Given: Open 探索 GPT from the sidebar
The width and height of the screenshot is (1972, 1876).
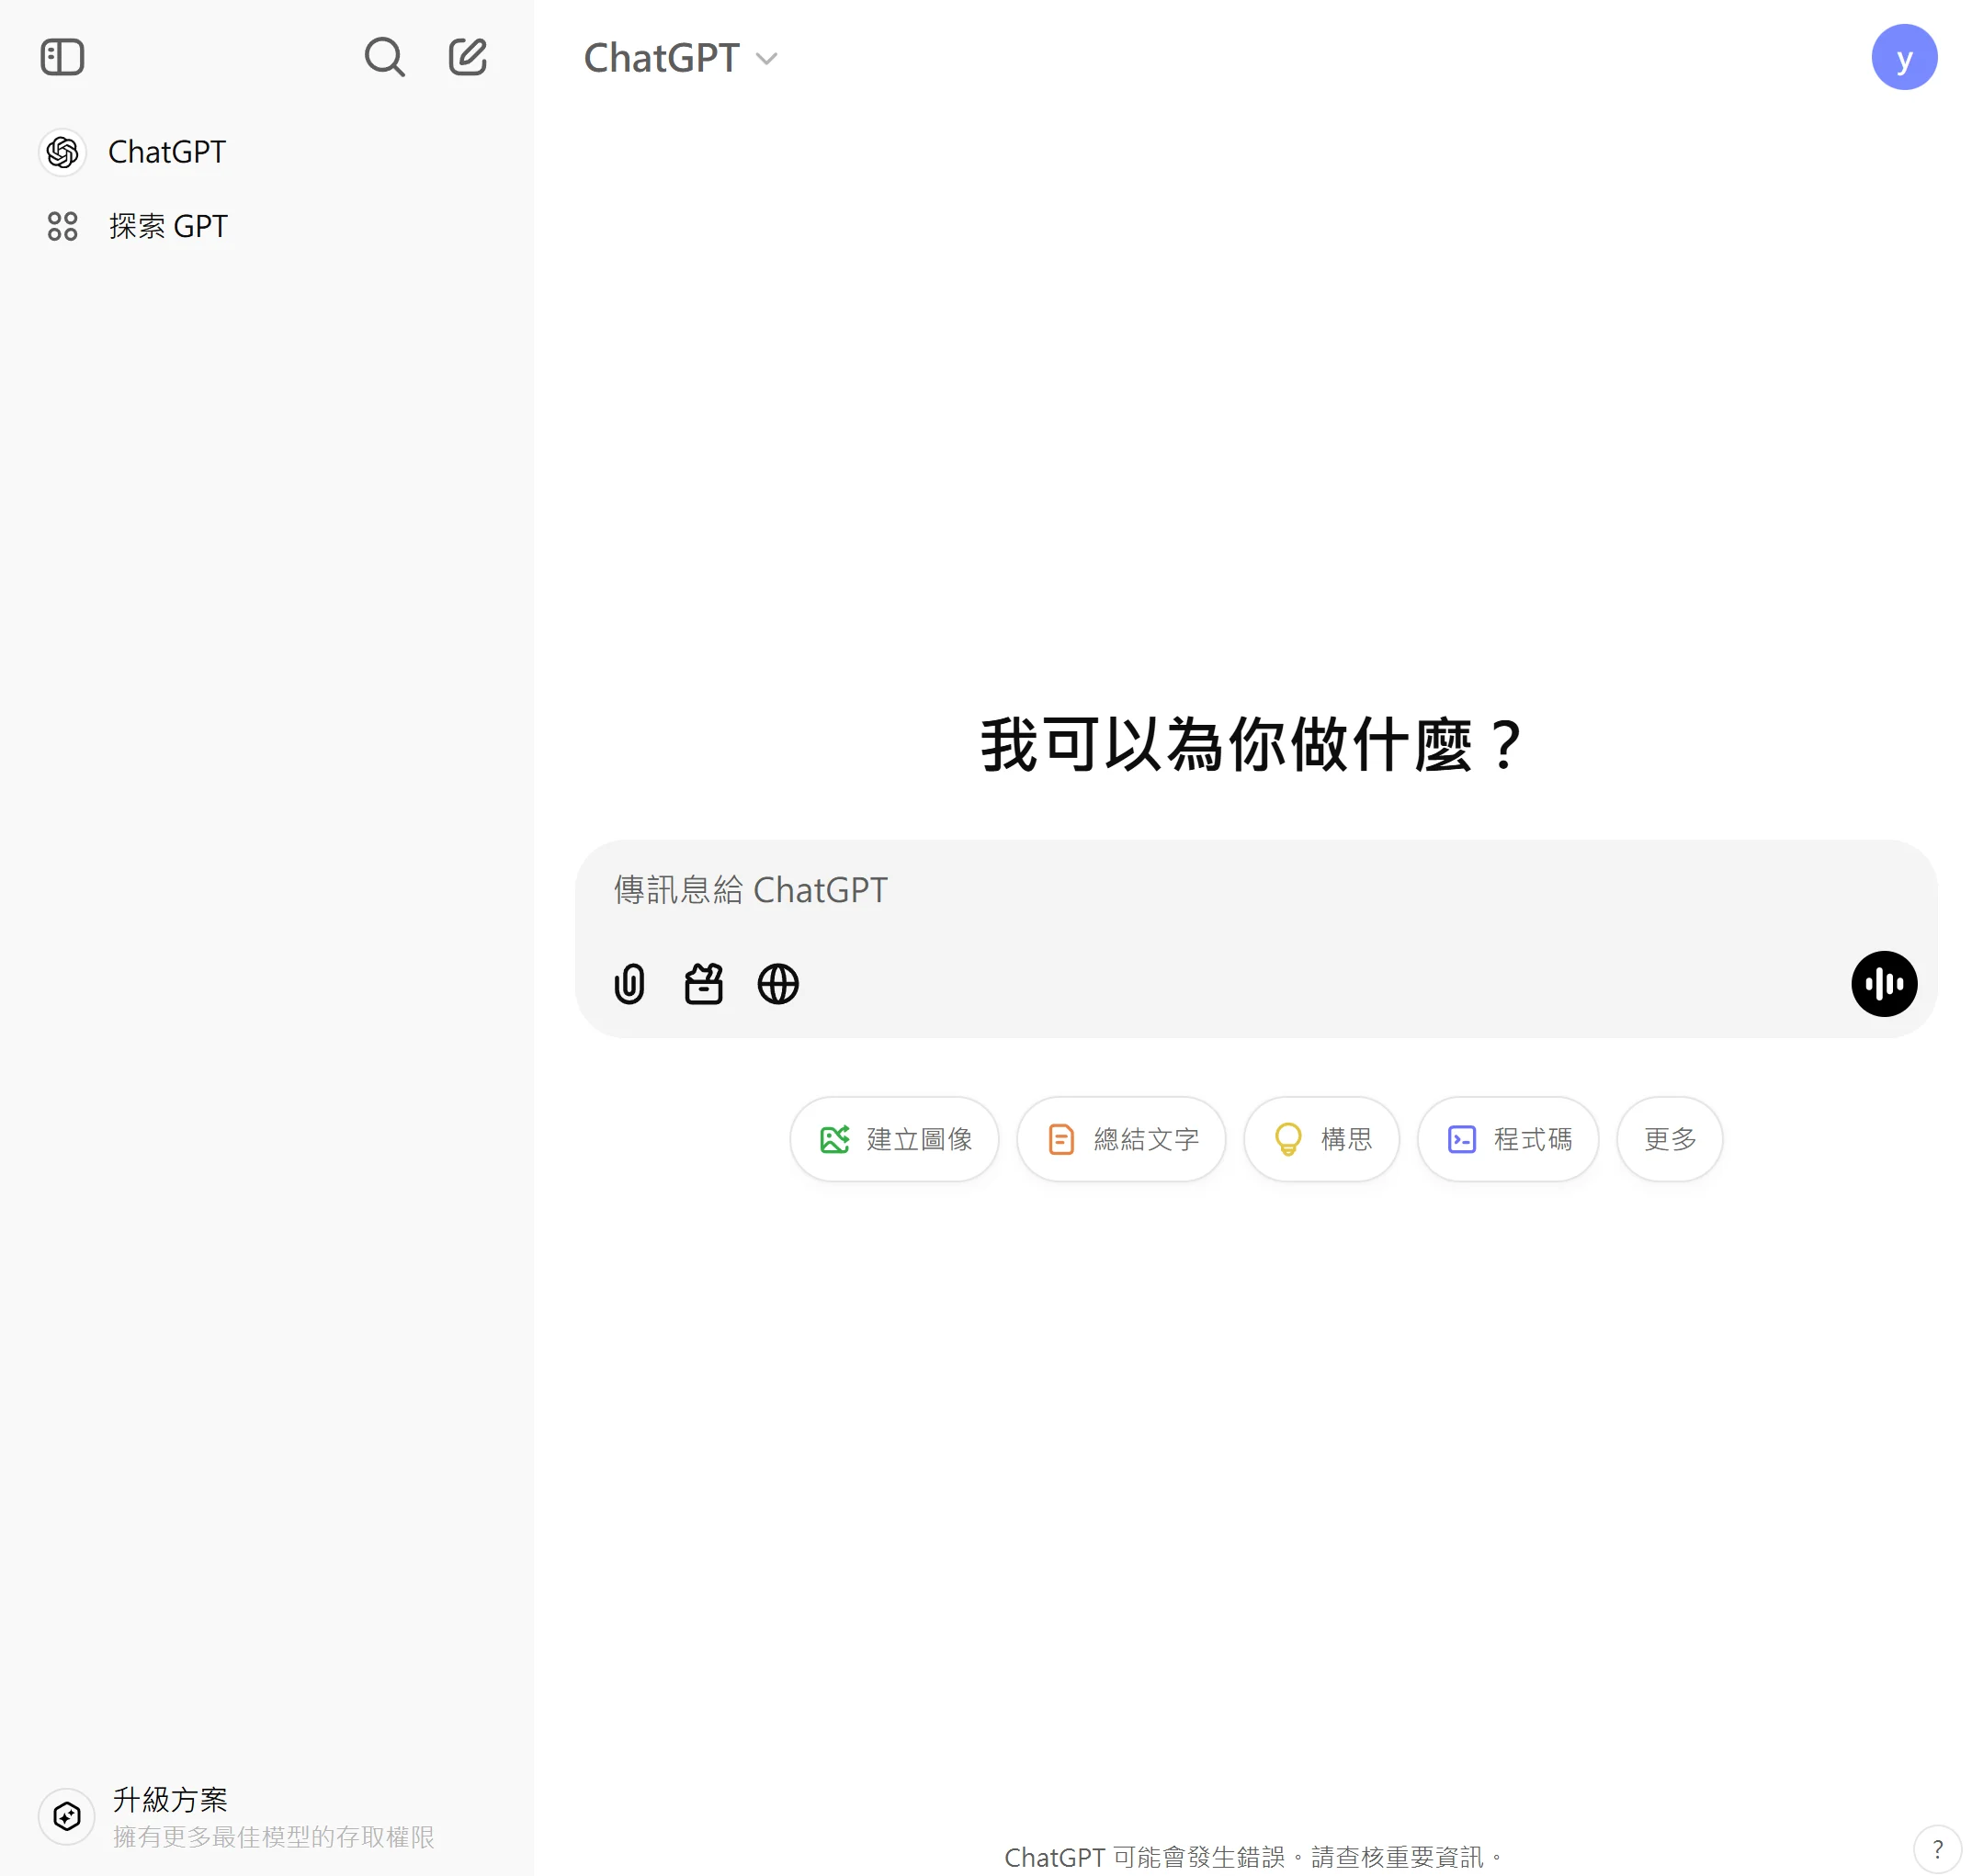Looking at the screenshot, I should pos(167,226).
